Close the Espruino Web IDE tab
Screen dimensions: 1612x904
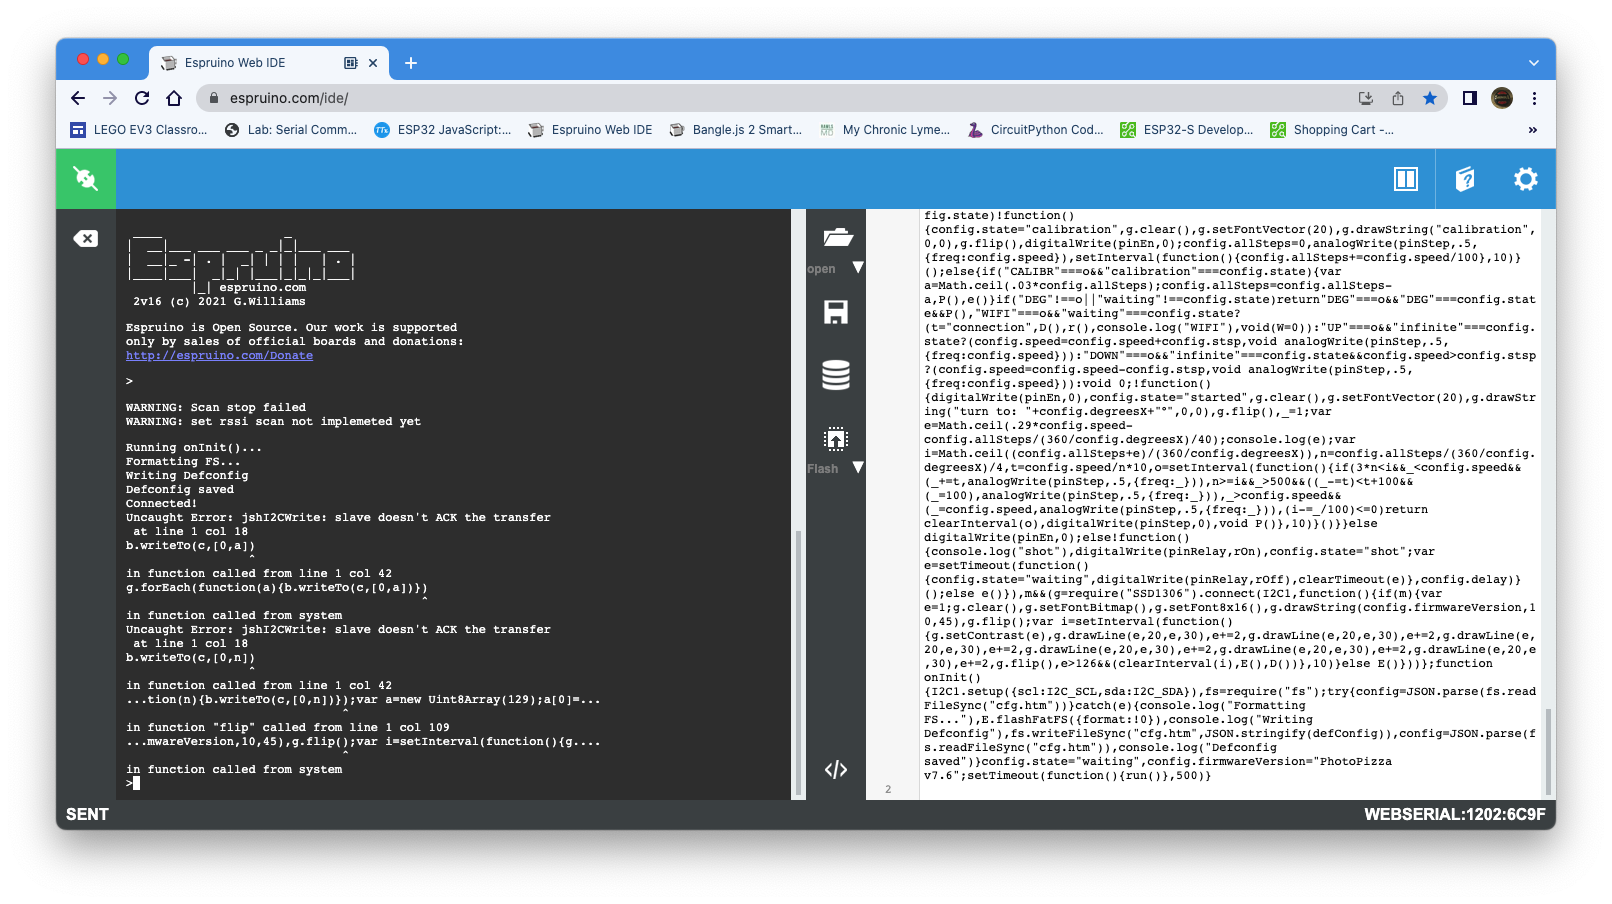click(x=373, y=63)
